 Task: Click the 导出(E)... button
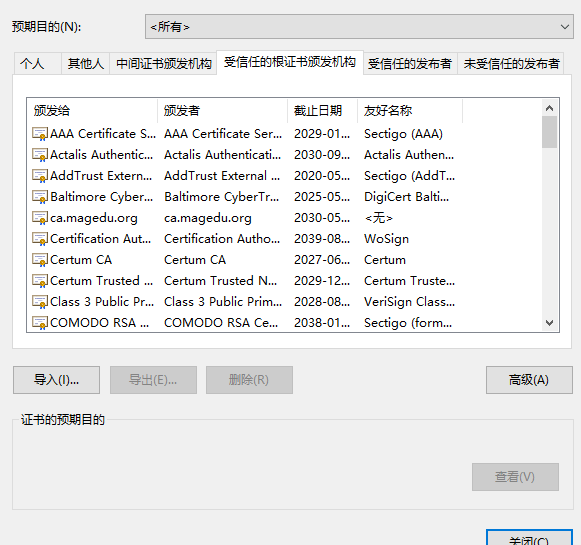point(153,380)
